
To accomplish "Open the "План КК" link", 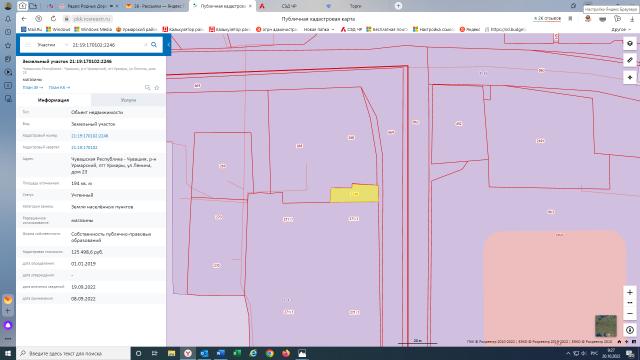I will click(x=59, y=87).
